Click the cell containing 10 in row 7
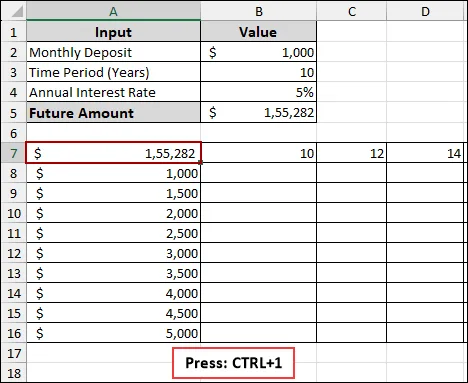This screenshot has height=383, width=468. coord(259,153)
